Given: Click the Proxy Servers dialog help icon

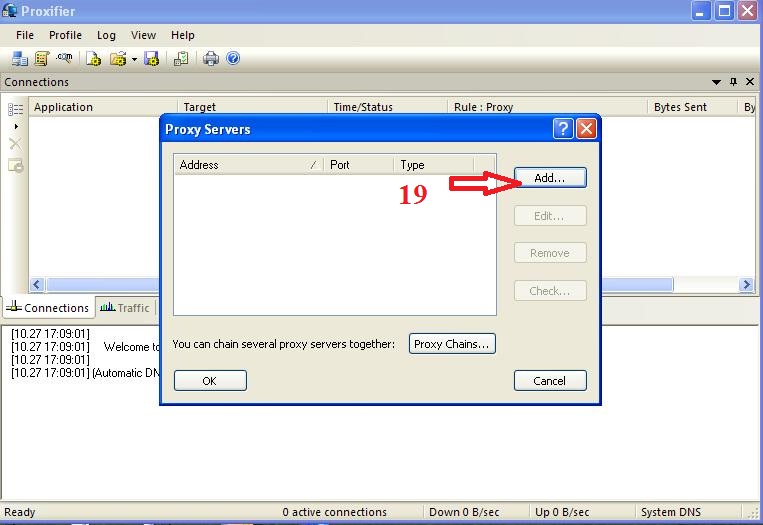Looking at the screenshot, I should pos(563,129).
